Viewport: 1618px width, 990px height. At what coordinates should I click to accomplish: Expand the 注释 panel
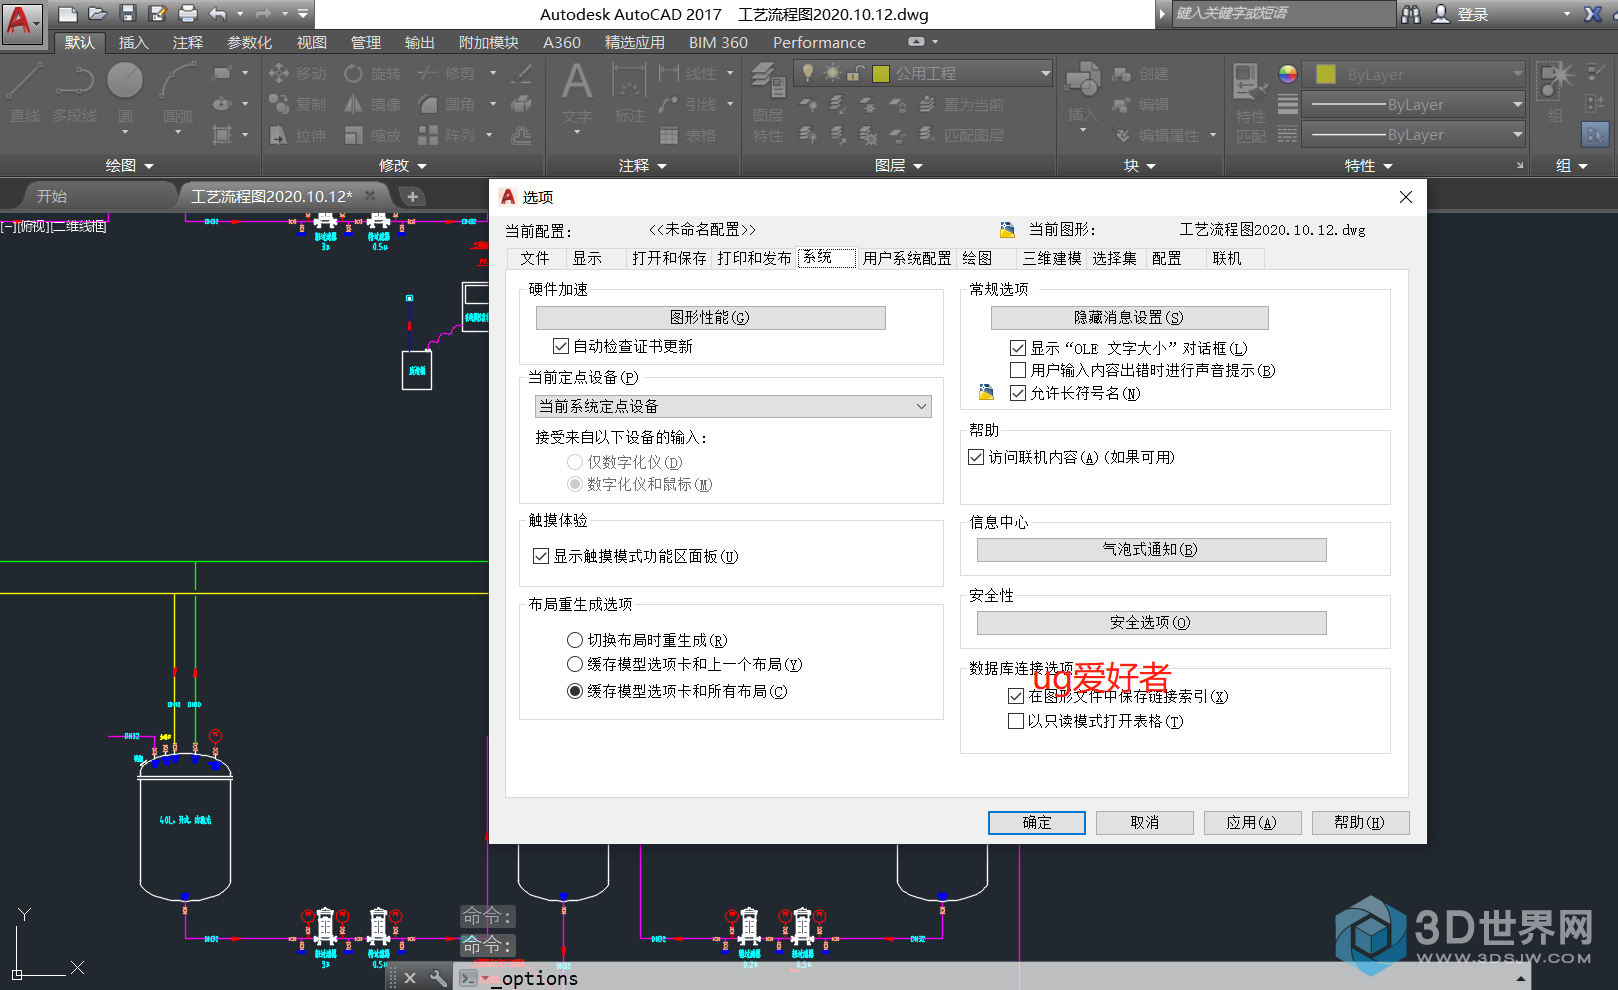642,166
